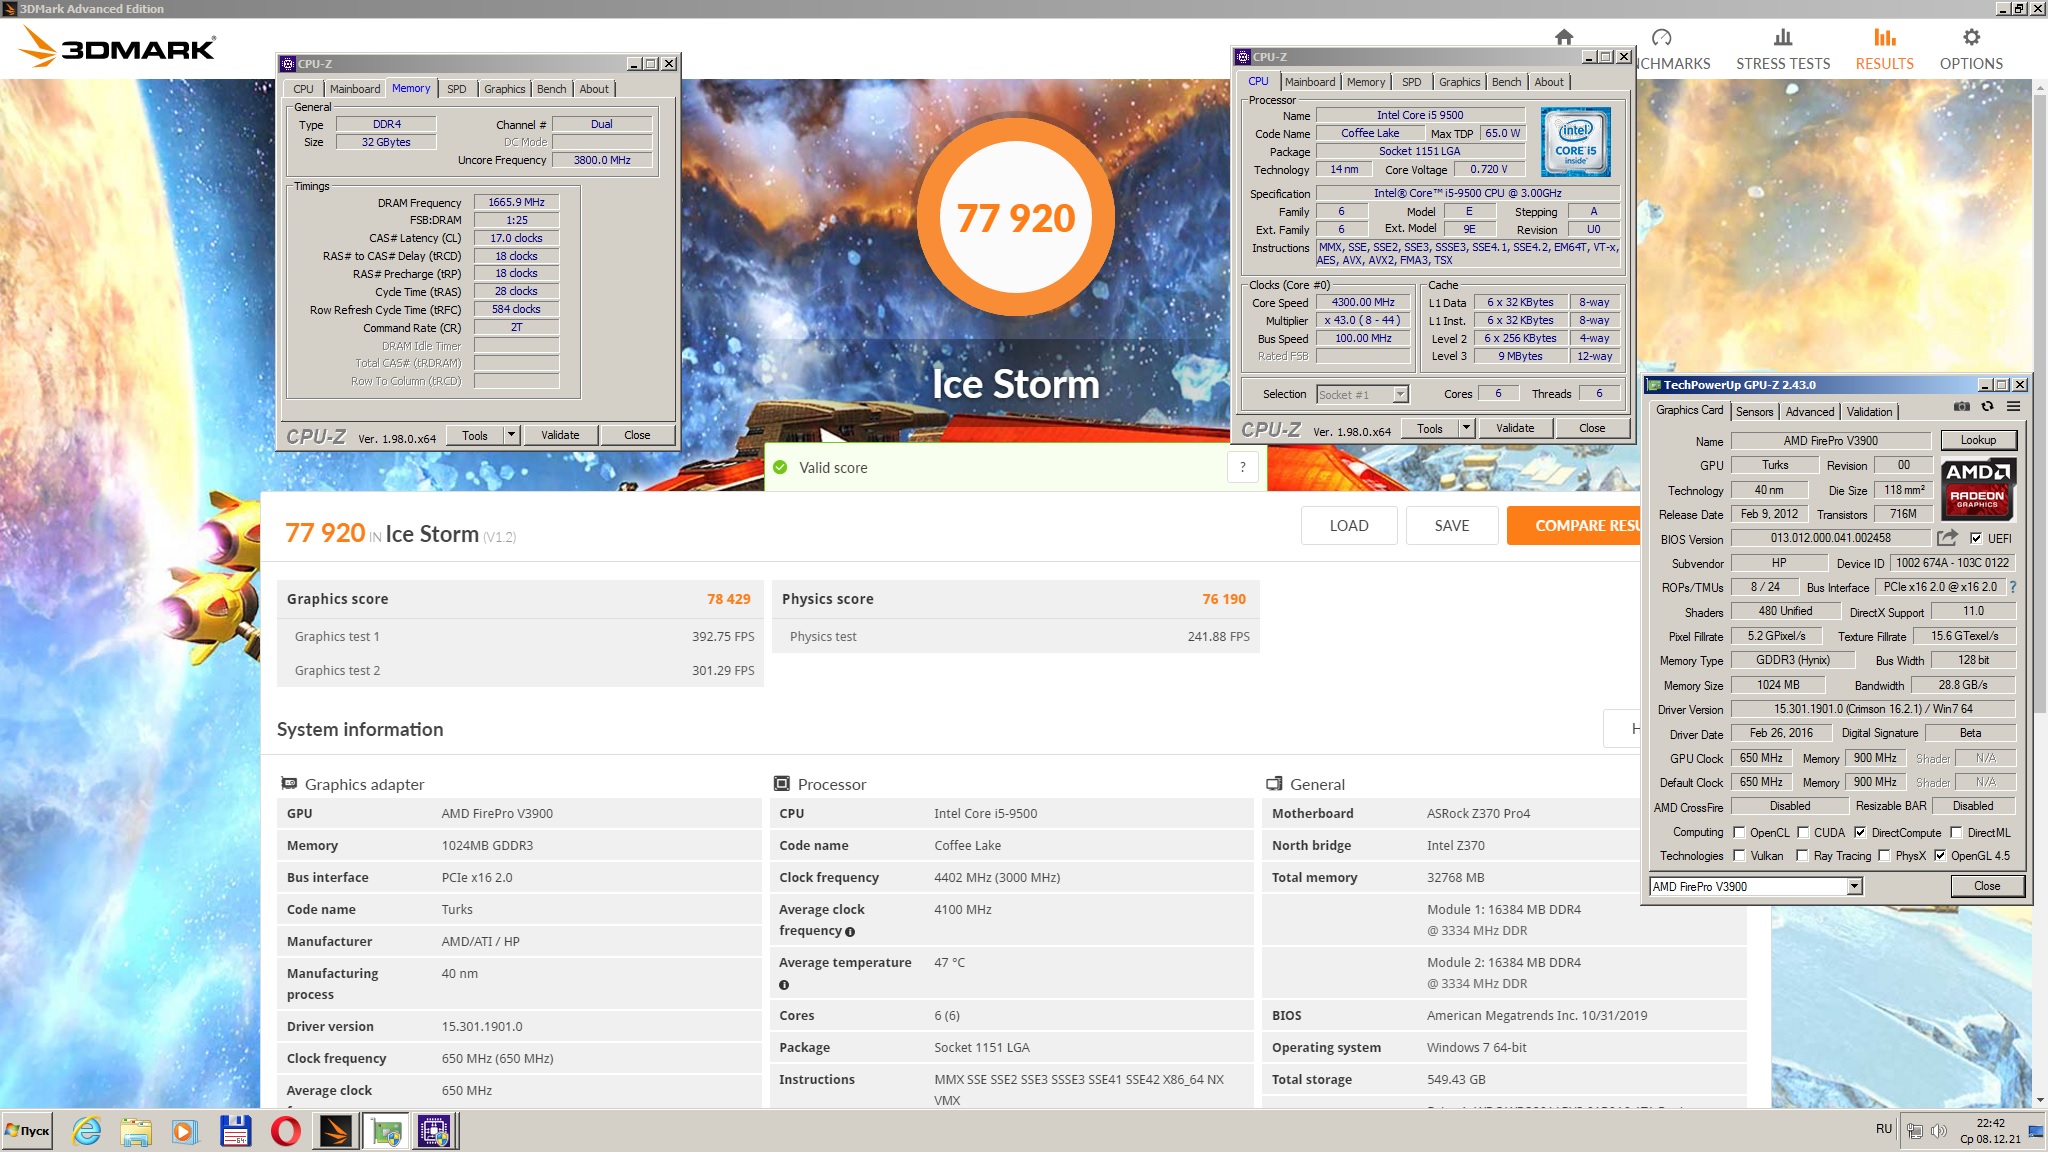This screenshot has width=2048, height=1152.
Task: Click the SAVE button in 3DMark
Action: click(1452, 525)
